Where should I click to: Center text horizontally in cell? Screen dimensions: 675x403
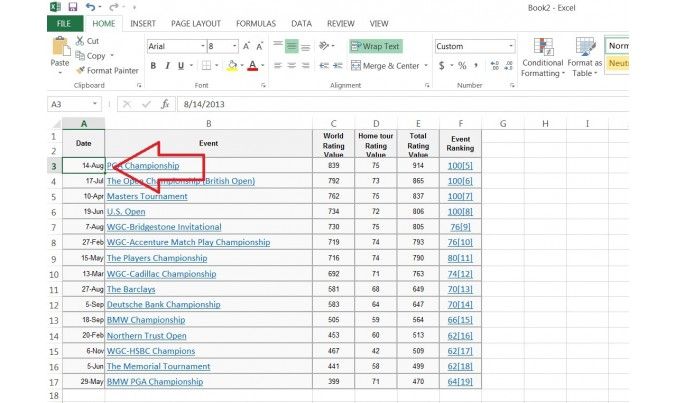pos(292,65)
